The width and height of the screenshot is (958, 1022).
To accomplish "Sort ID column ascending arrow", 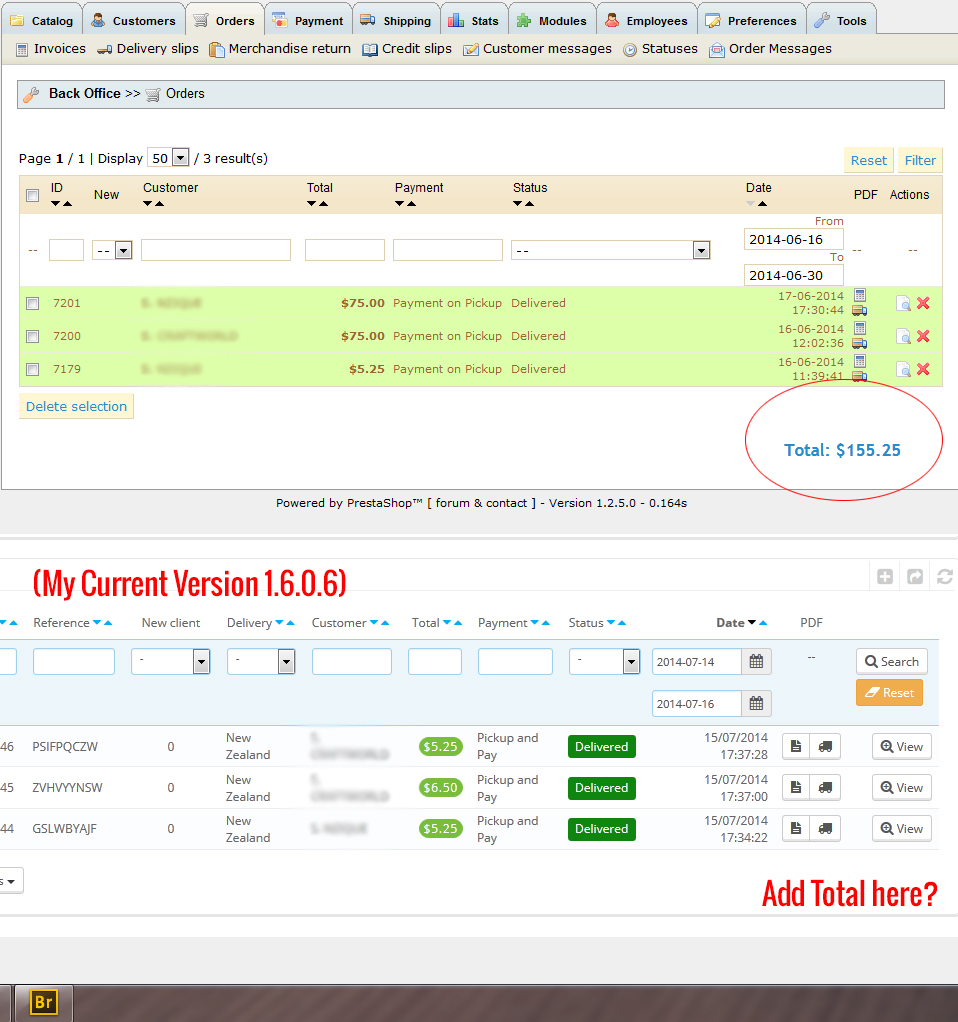I will pos(67,204).
